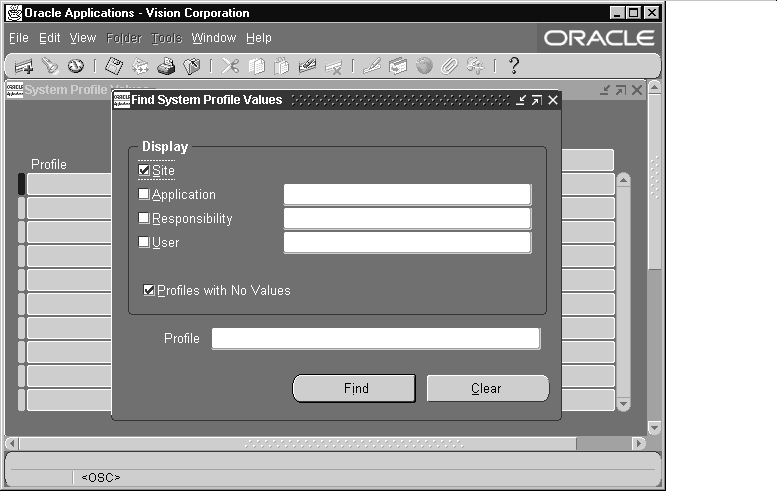Click the <OSC> status bar text

(x=101, y=477)
